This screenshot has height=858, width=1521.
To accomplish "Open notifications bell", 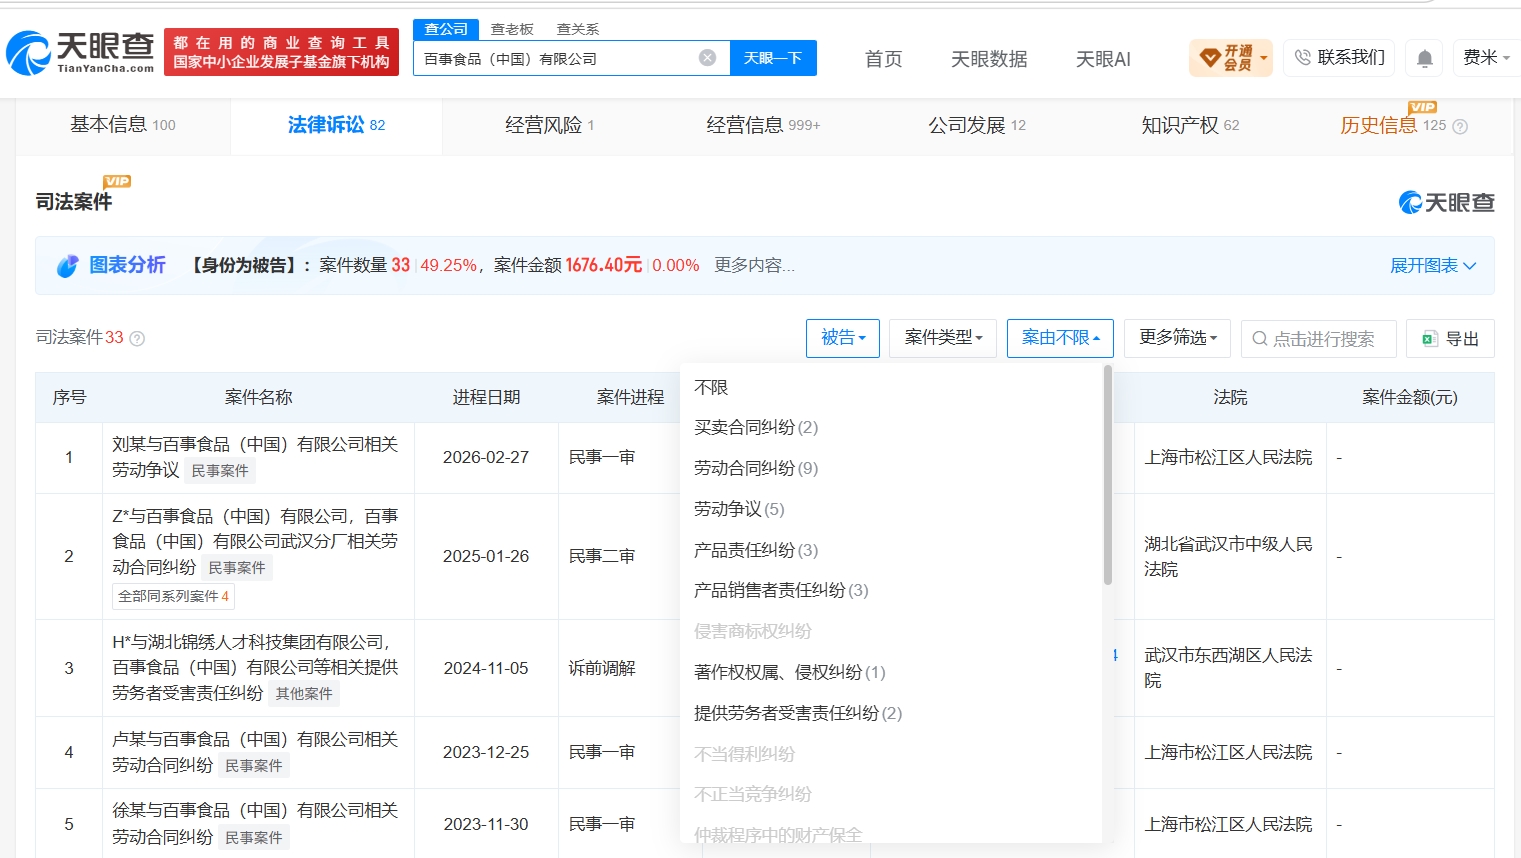I will tap(1425, 59).
